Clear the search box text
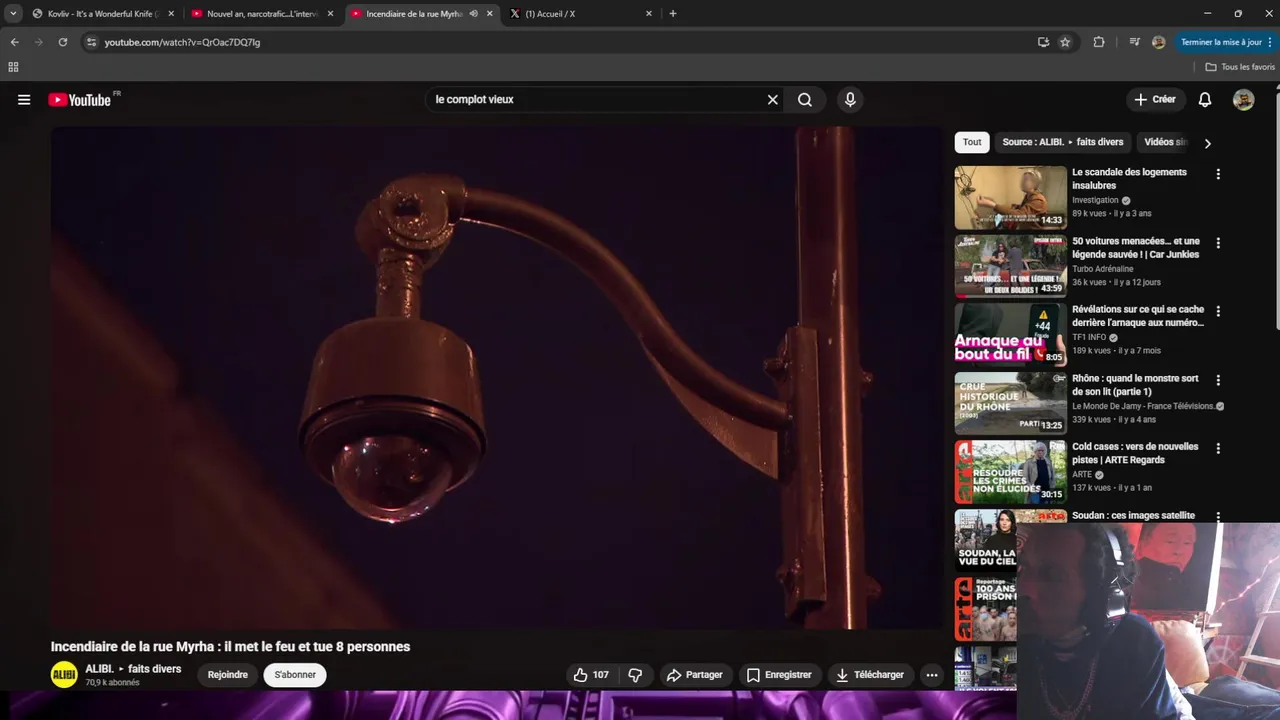 [x=772, y=100]
